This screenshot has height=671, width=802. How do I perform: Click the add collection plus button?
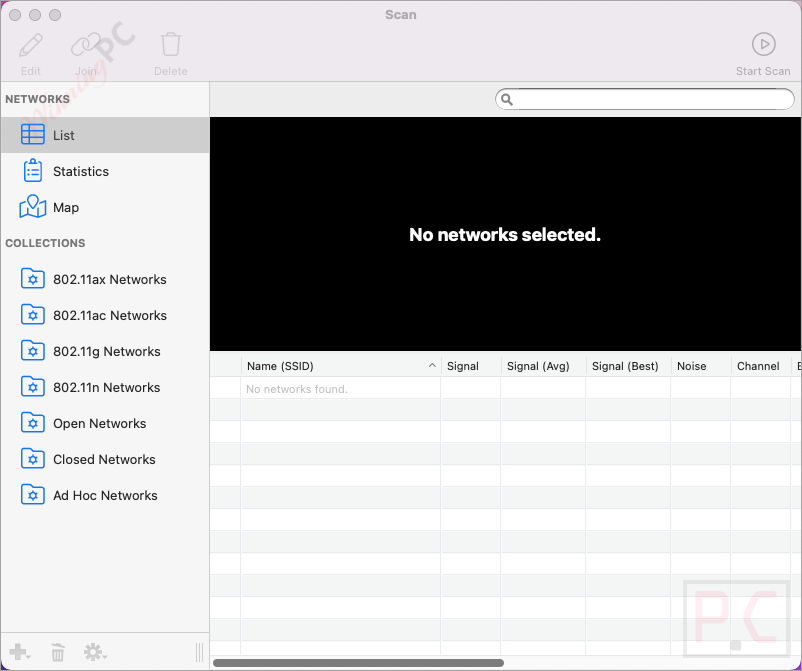click(x=19, y=652)
